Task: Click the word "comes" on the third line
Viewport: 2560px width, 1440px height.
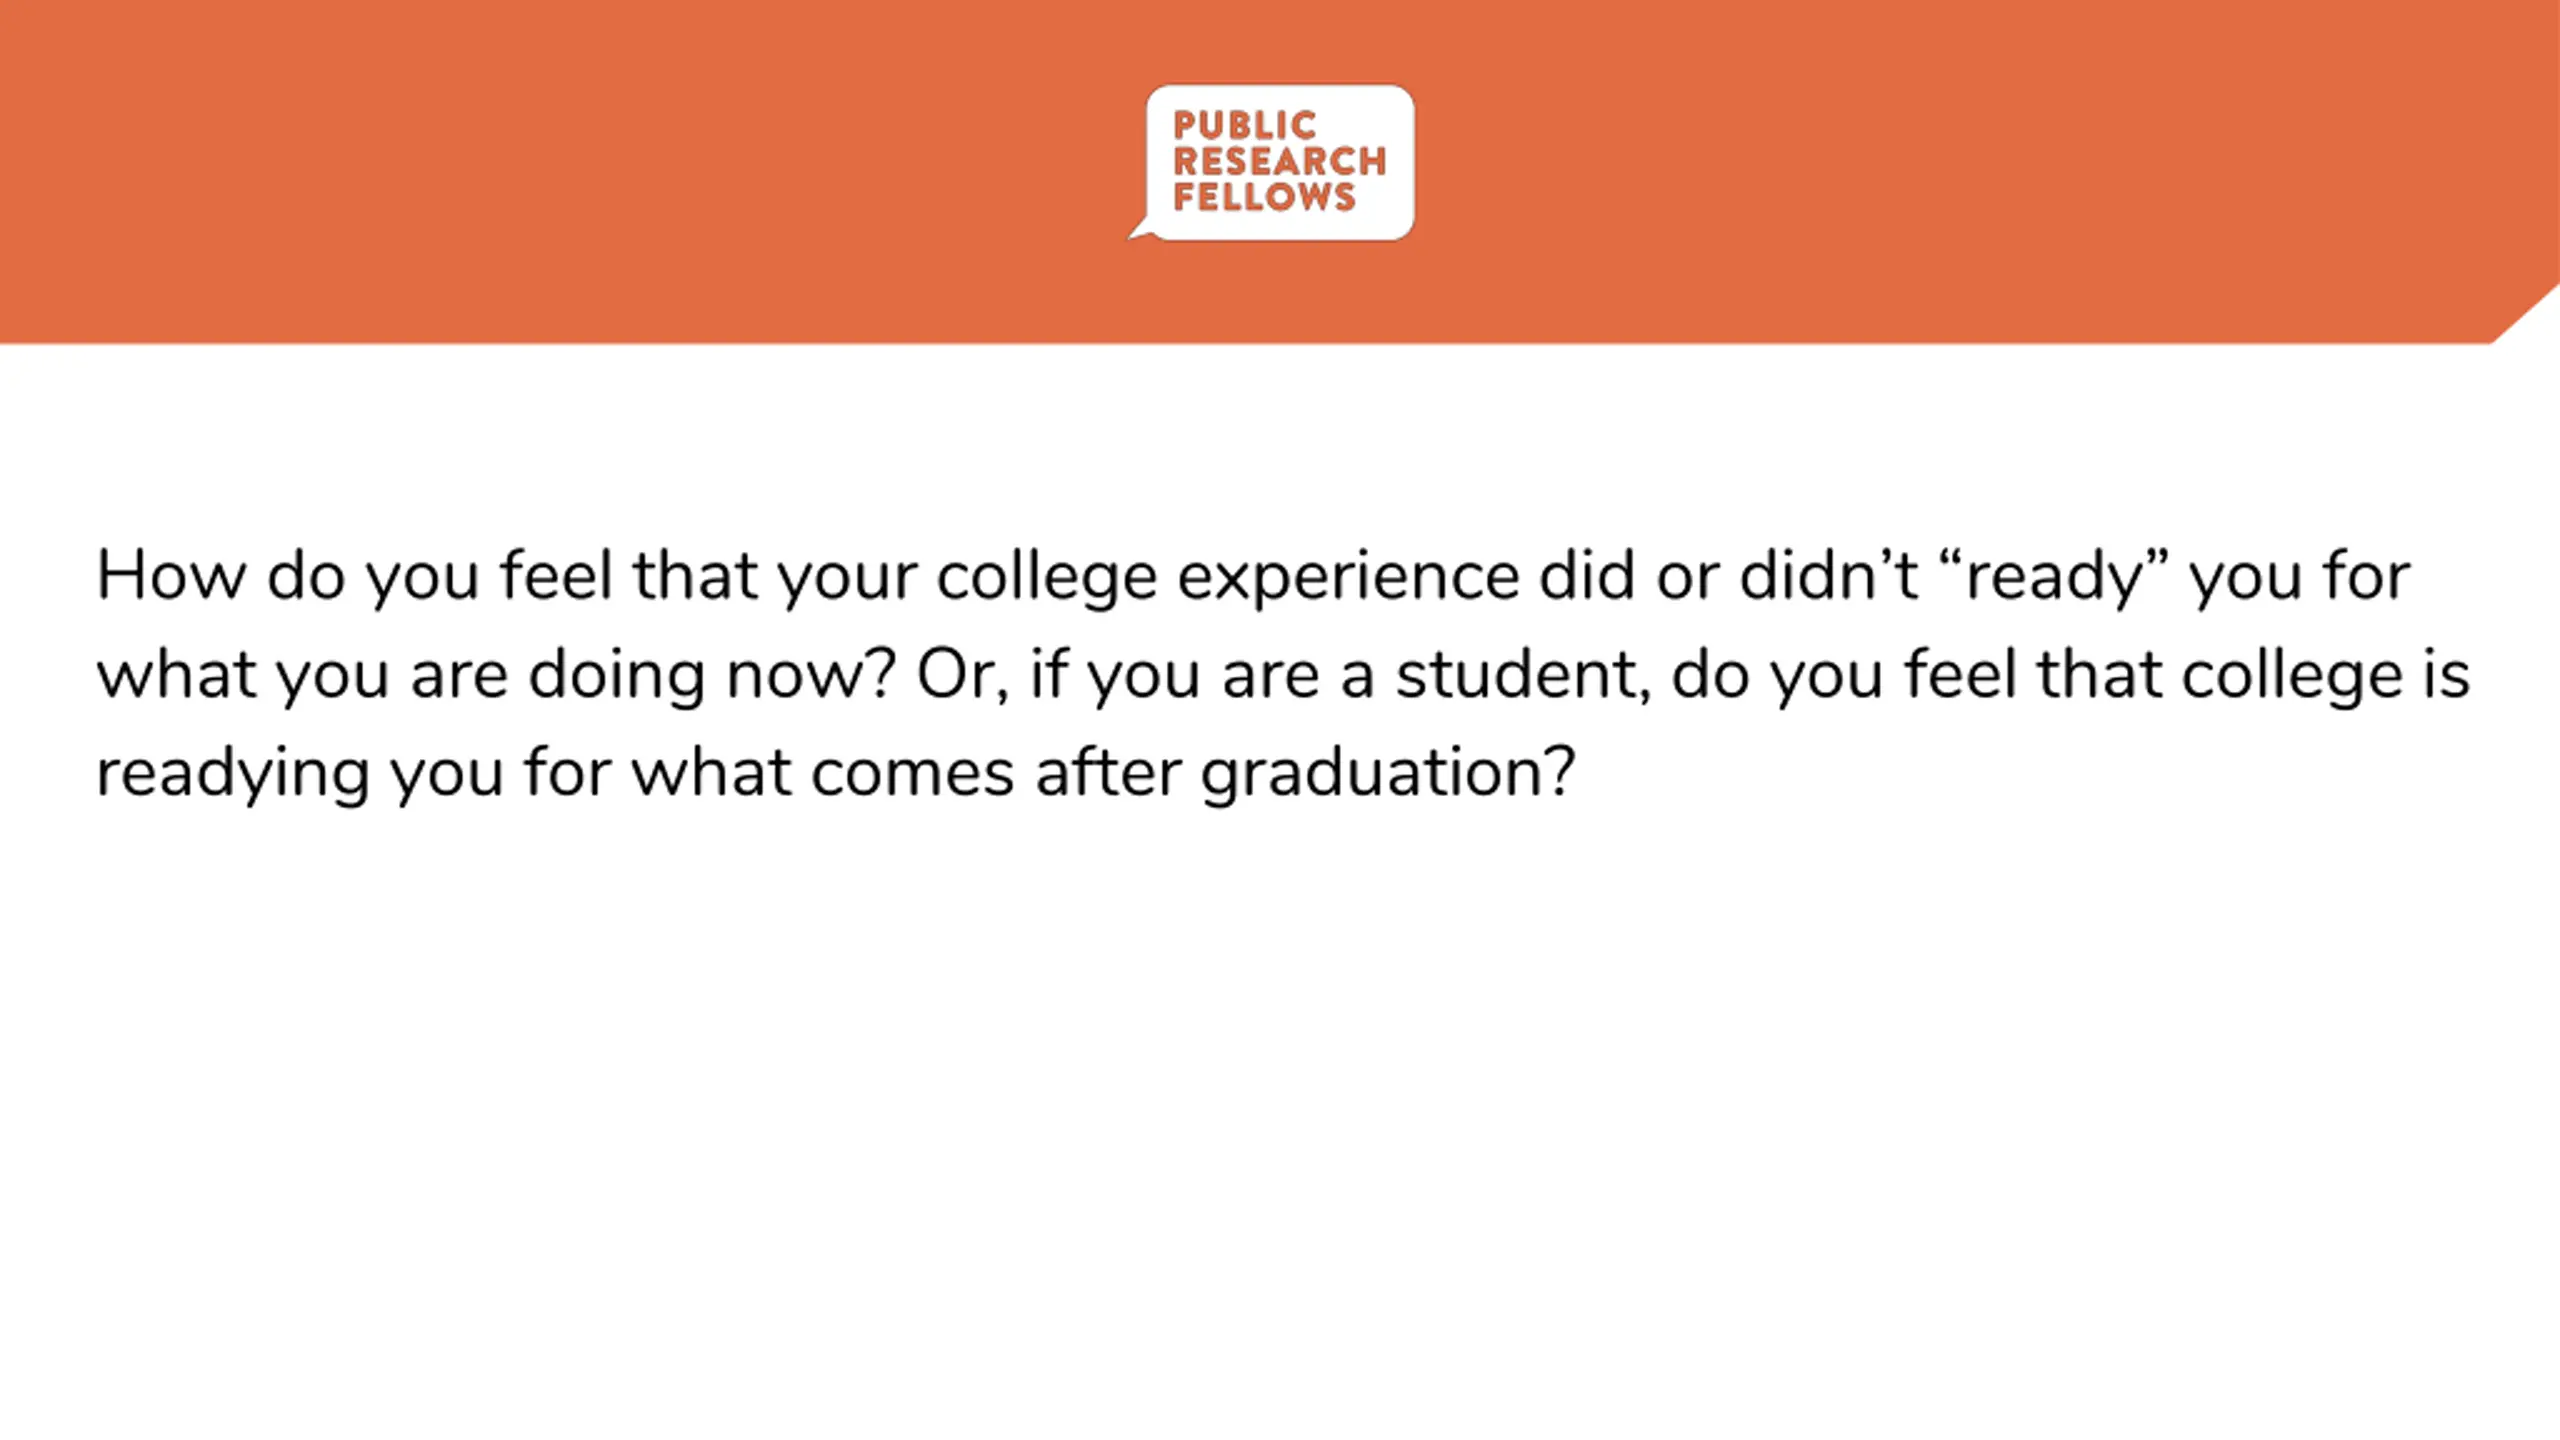Action: pos(912,777)
